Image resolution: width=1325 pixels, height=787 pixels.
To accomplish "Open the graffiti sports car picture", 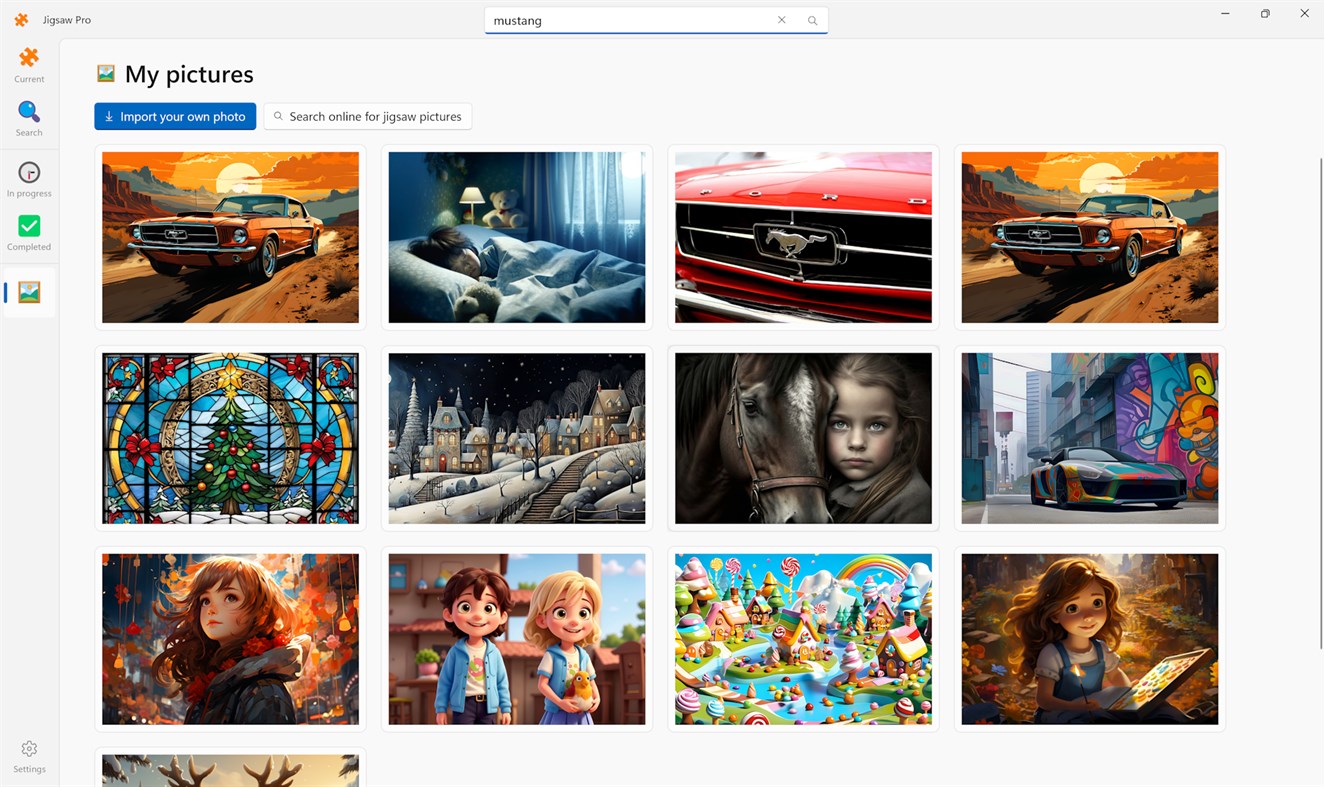I will (x=1089, y=438).
